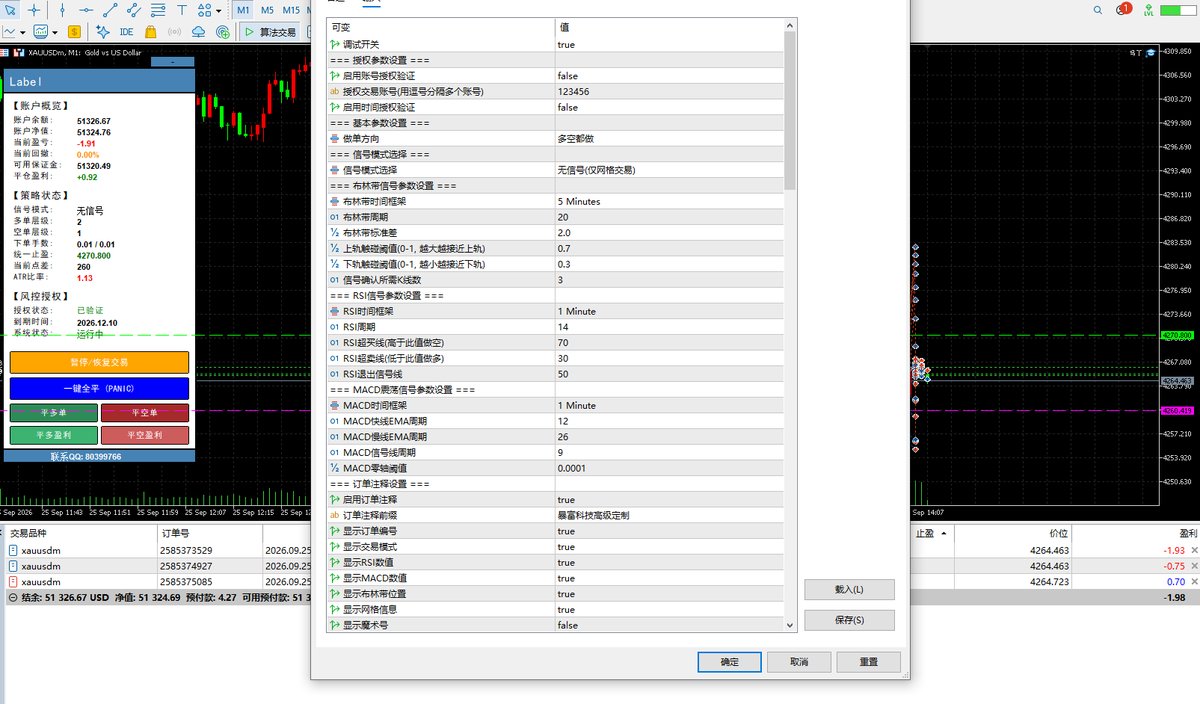1200x704 pixels.
Task: Open the account notification icon with badge
Action: click(x=1122, y=10)
